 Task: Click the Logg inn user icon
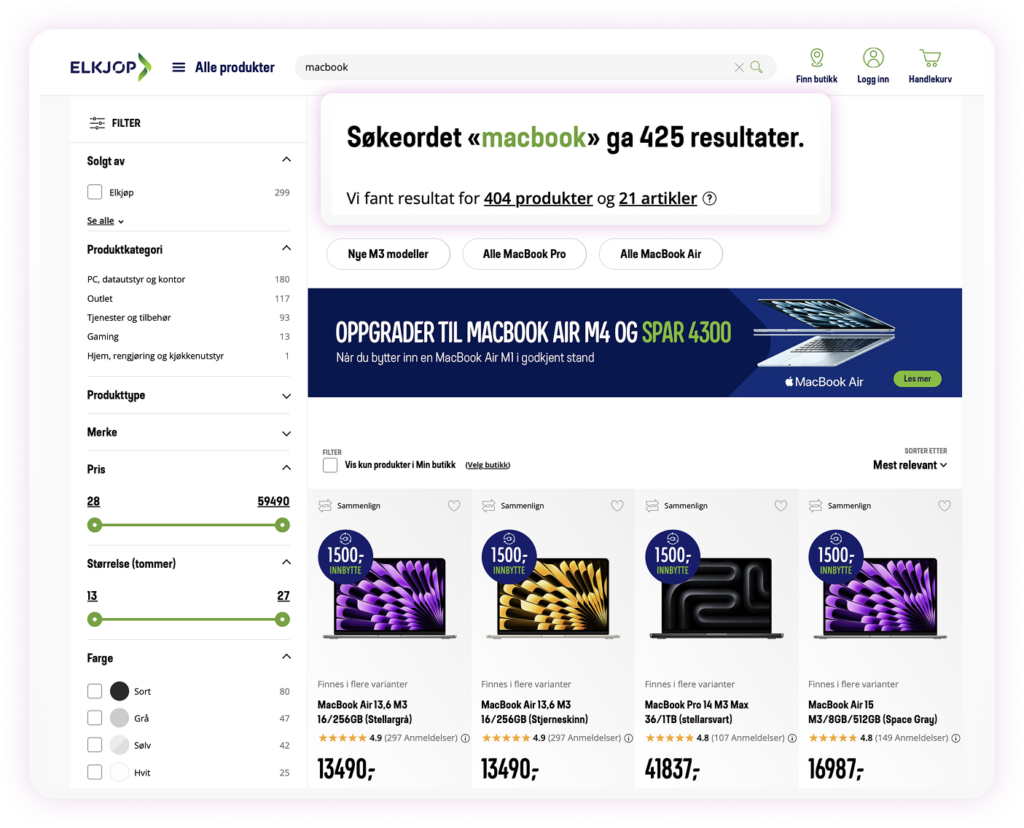873,58
